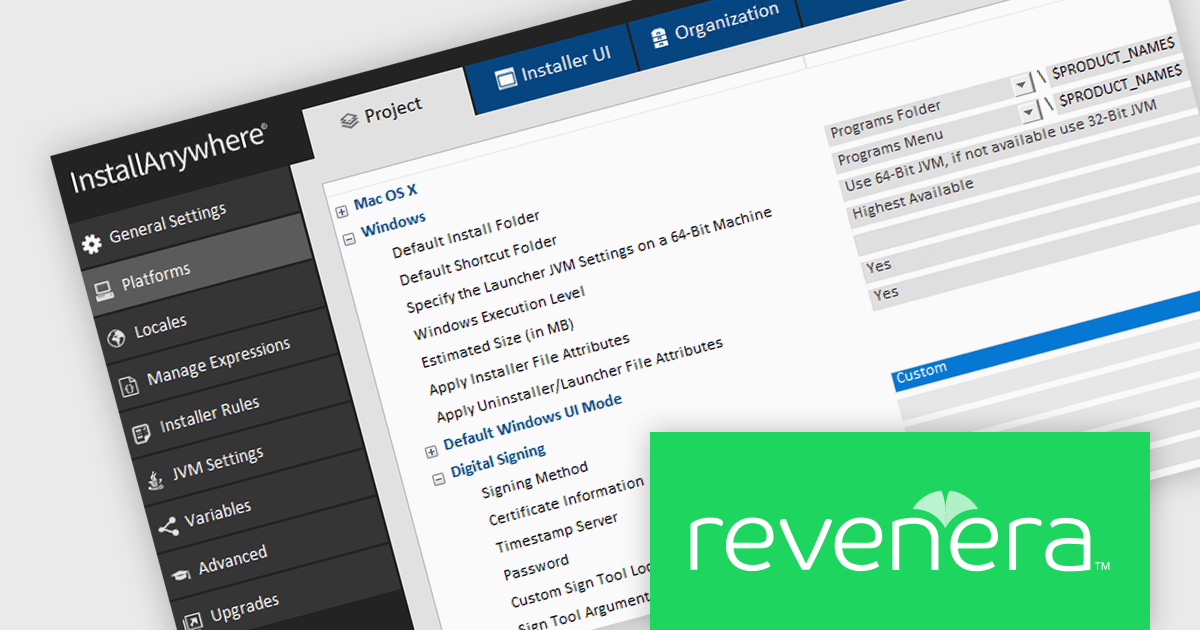The height and width of the screenshot is (630, 1200).
Task: Click the Platforms monitor icon
Action: [103, 290]
